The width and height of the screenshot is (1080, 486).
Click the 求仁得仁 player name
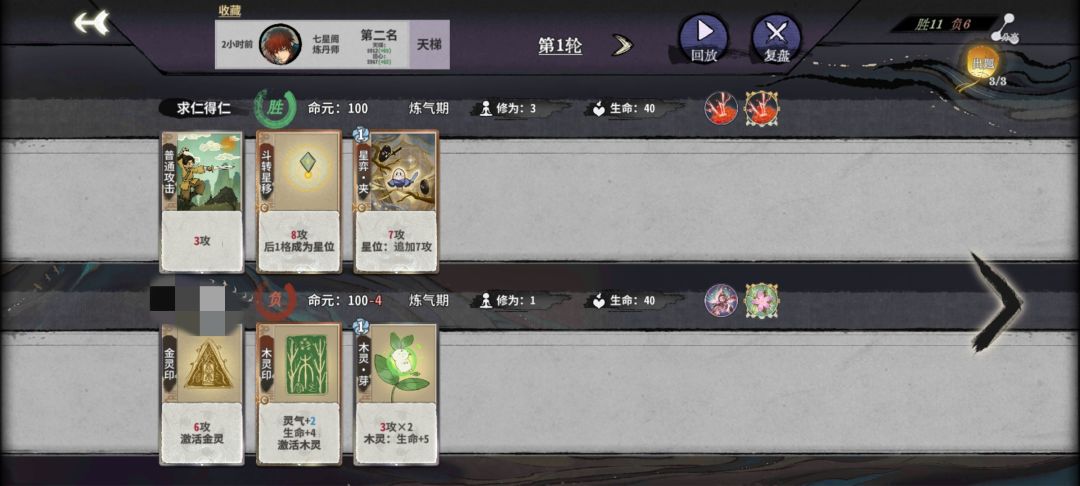[x=204, y=109]
